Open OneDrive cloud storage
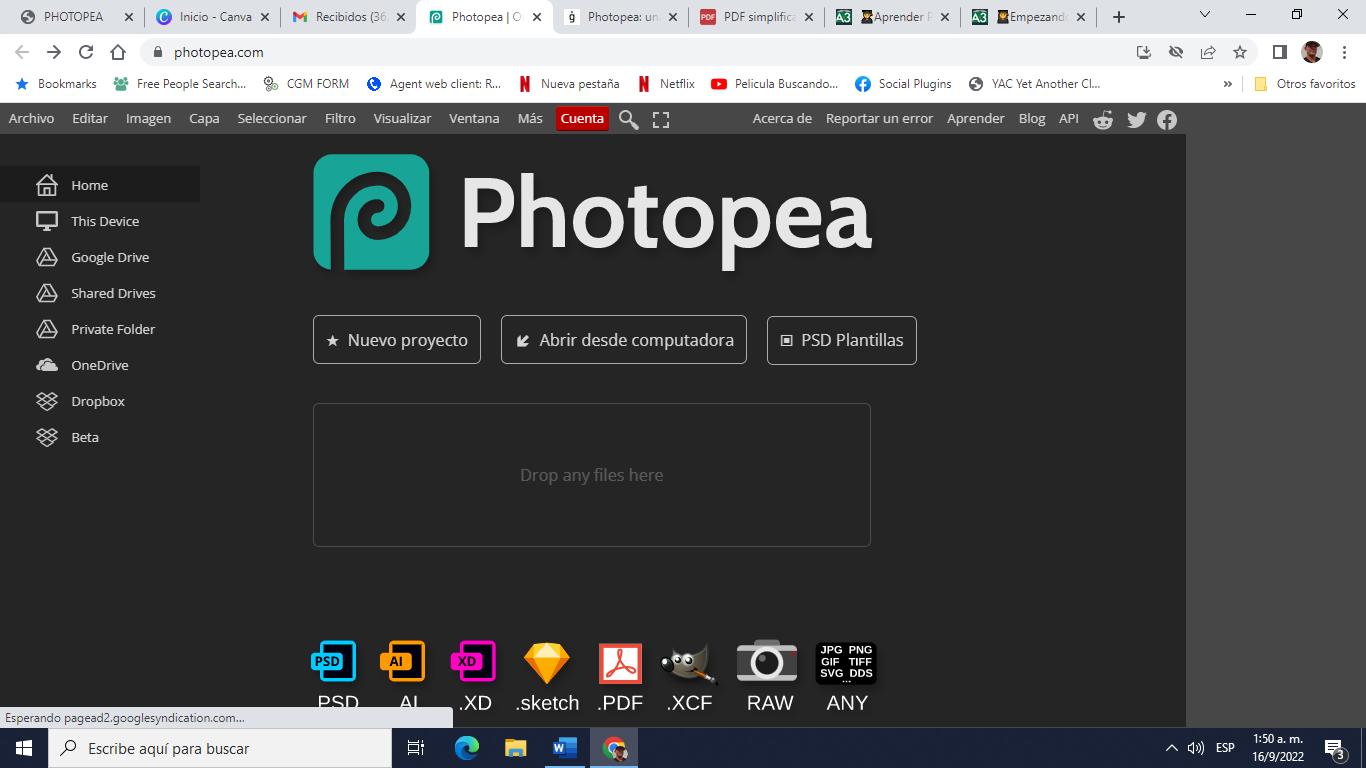 pyautogui.click(x=100, y=365)
